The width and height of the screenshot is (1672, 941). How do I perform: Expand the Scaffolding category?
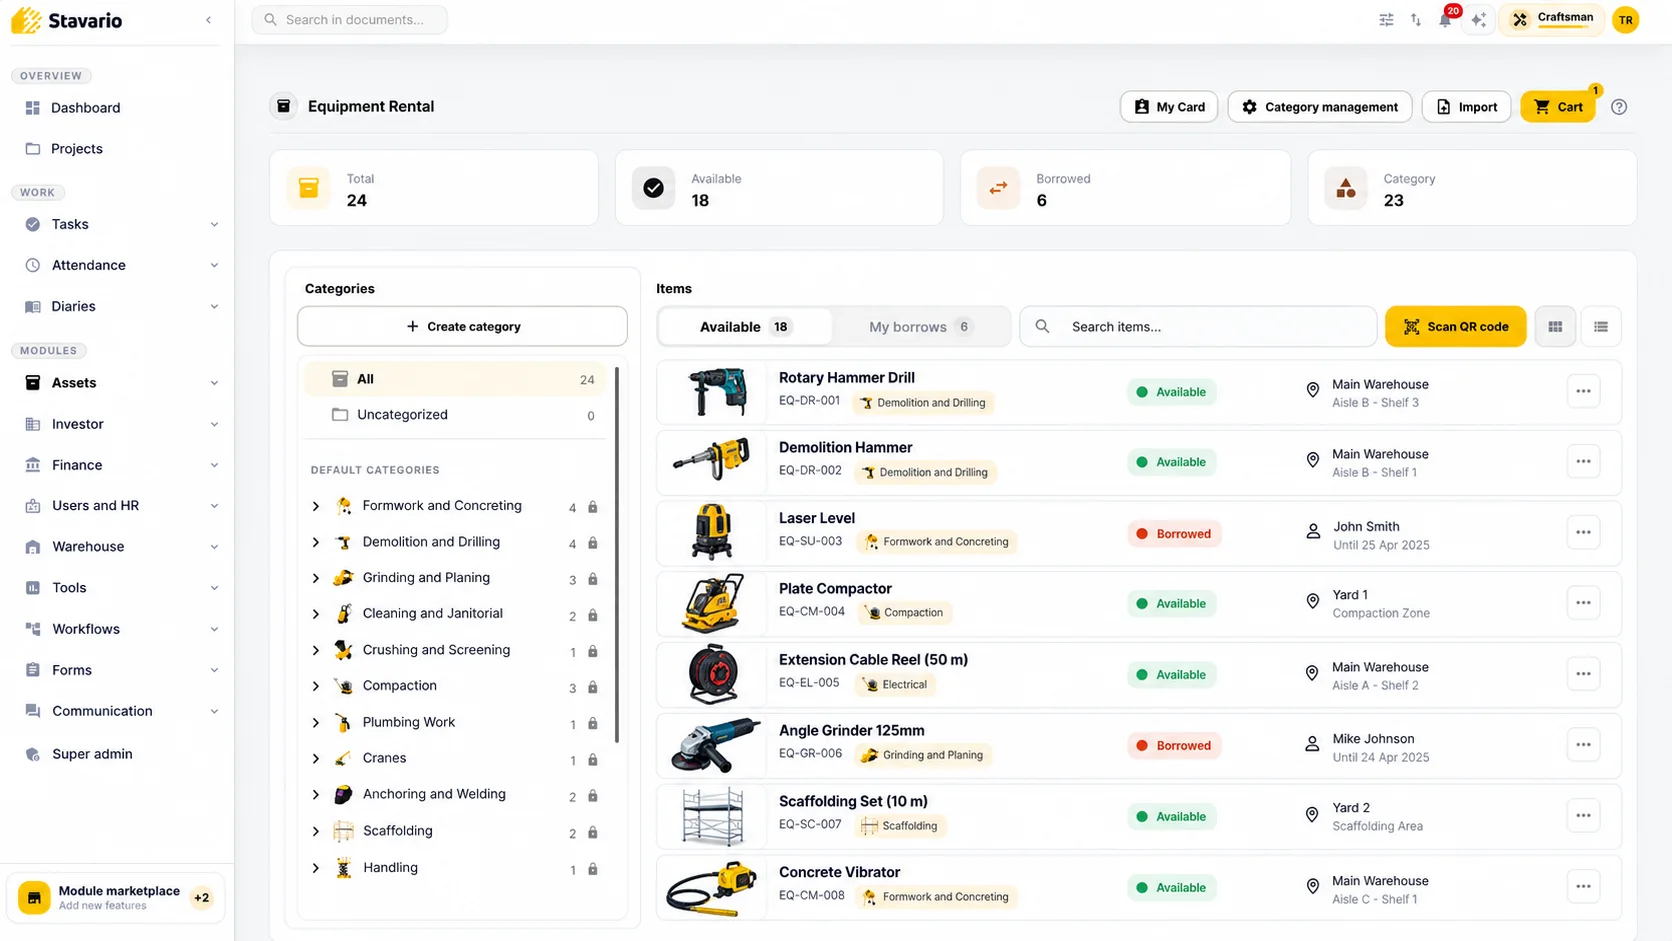pos(316,831)
